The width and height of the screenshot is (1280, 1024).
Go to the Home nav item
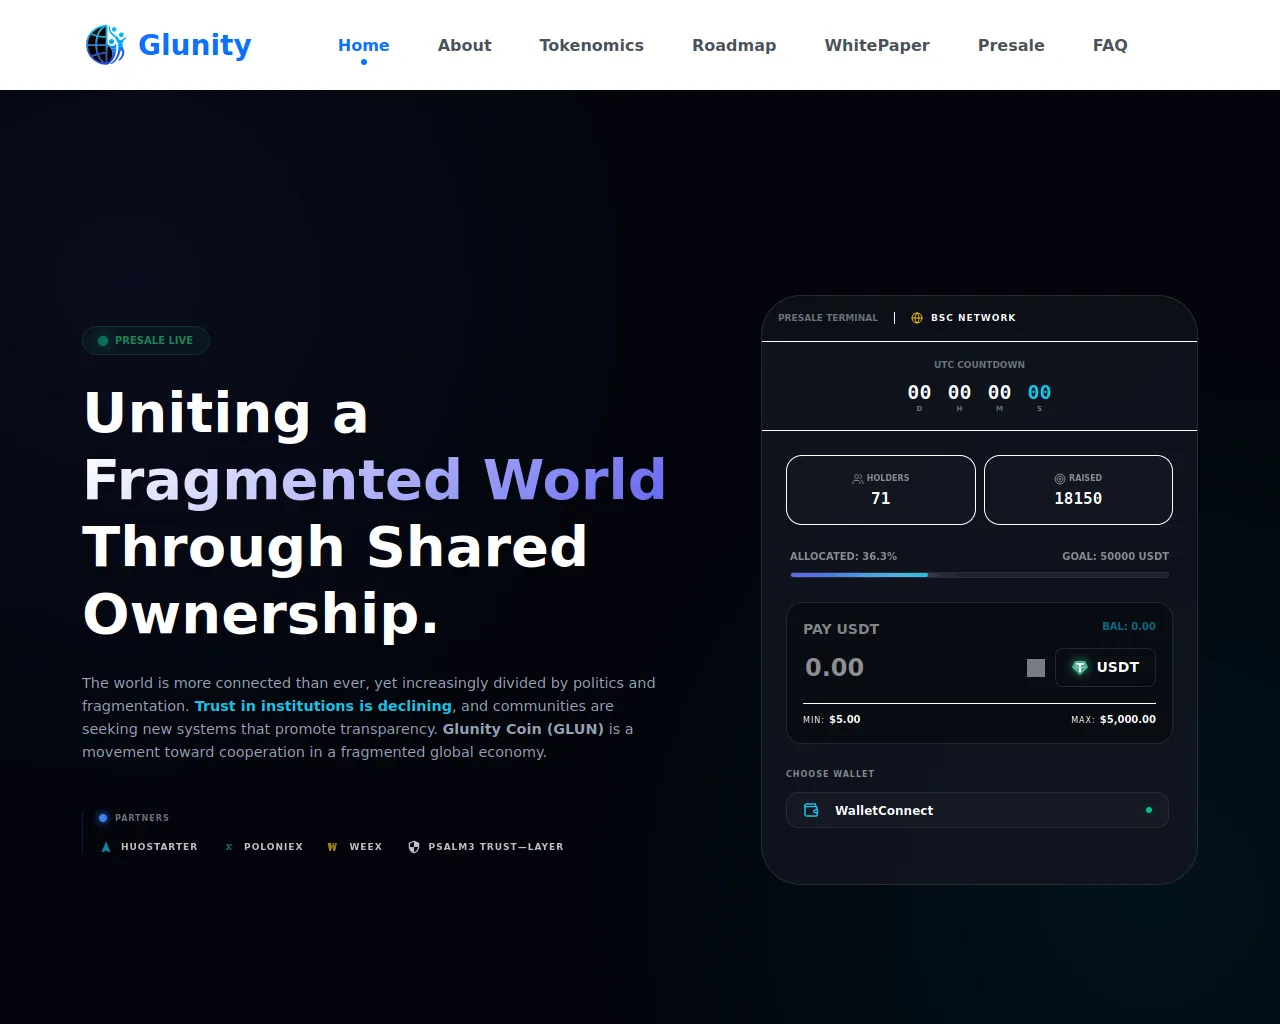point(364,45)
